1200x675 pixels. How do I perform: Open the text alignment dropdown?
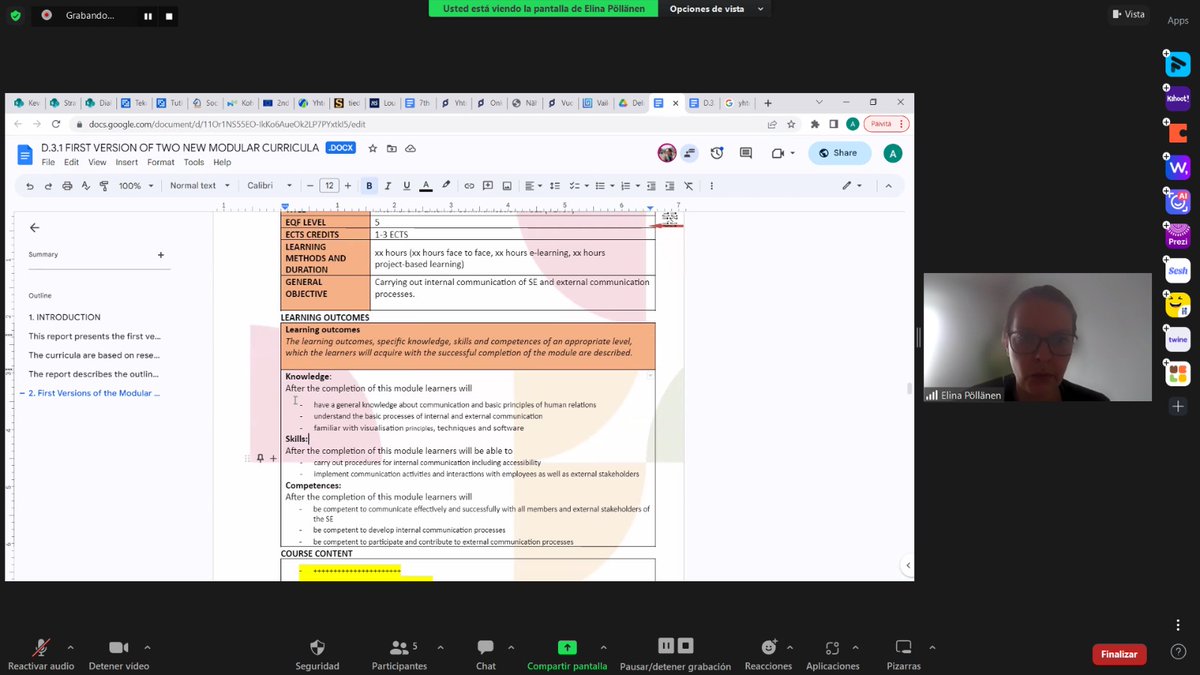pyautogui.click(x=535, y=185)
